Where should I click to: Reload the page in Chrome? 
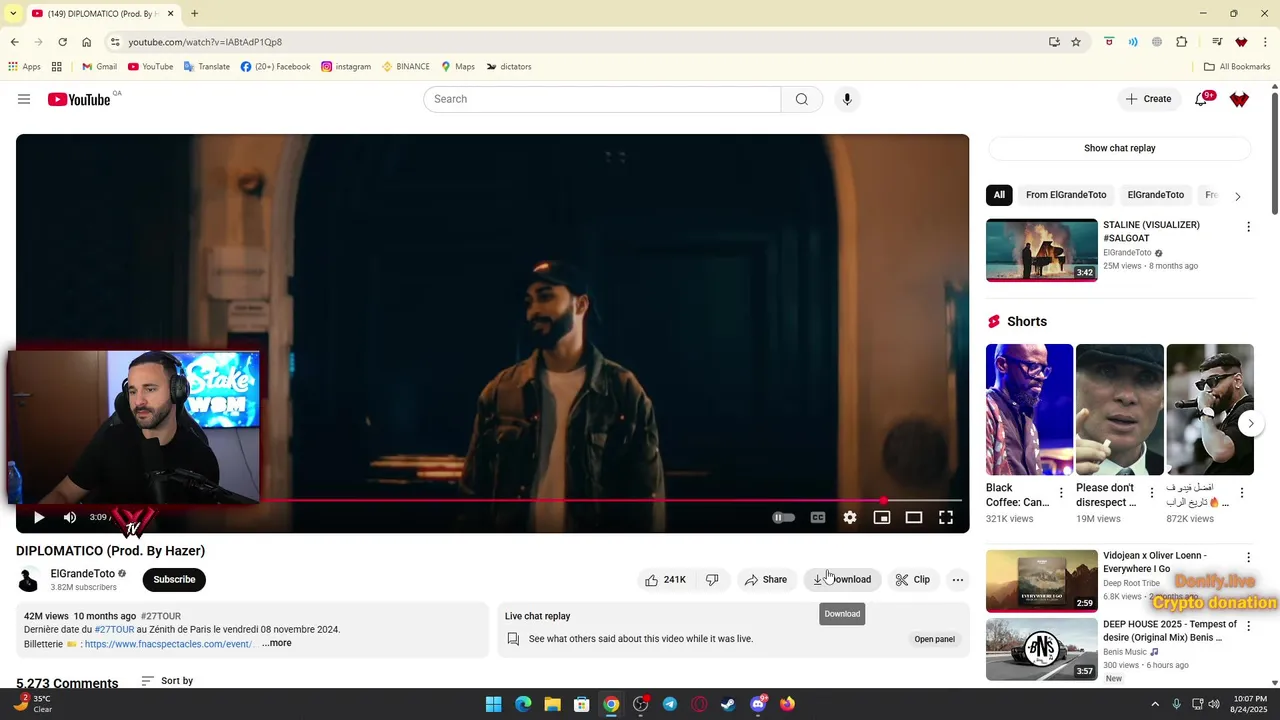(x=62, y=42)
